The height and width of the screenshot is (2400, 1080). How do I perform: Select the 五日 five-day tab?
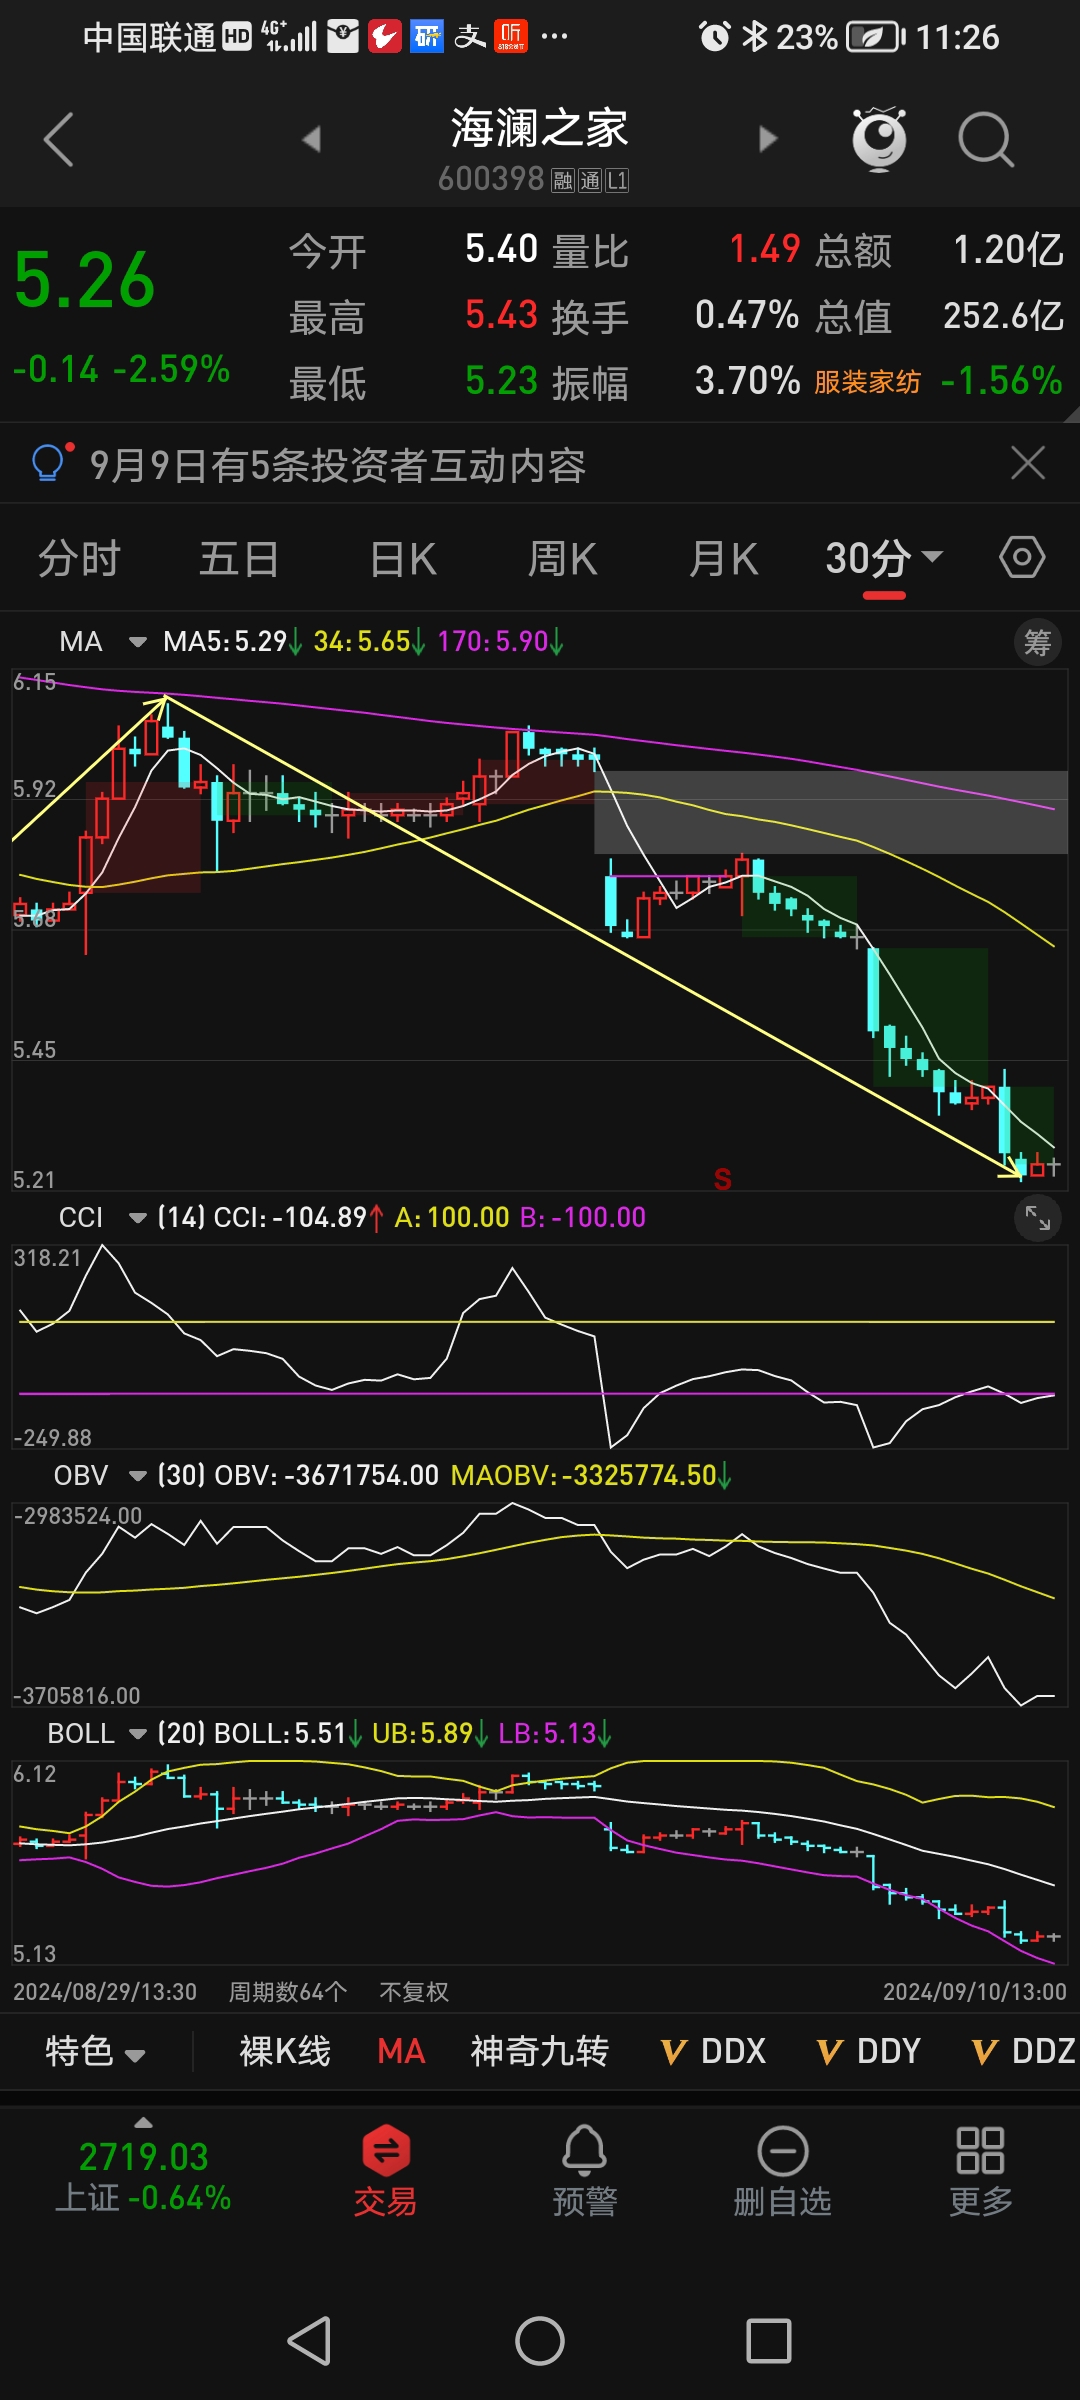[239, 558]
